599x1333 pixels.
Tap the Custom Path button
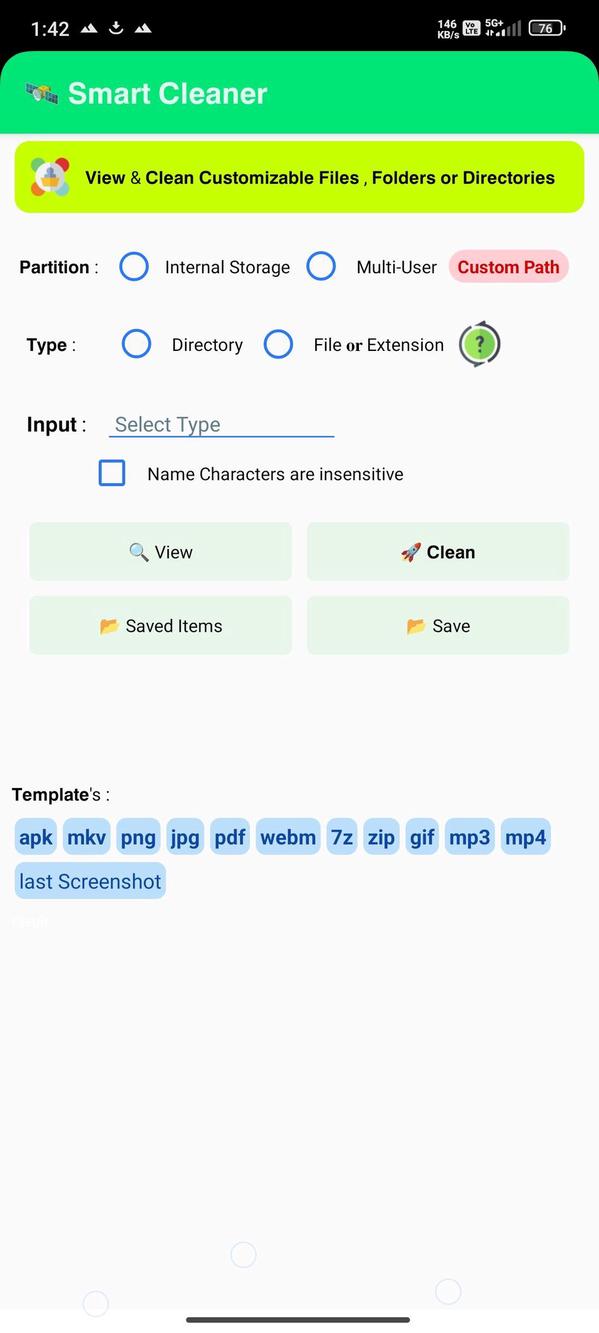pos(508,267)
